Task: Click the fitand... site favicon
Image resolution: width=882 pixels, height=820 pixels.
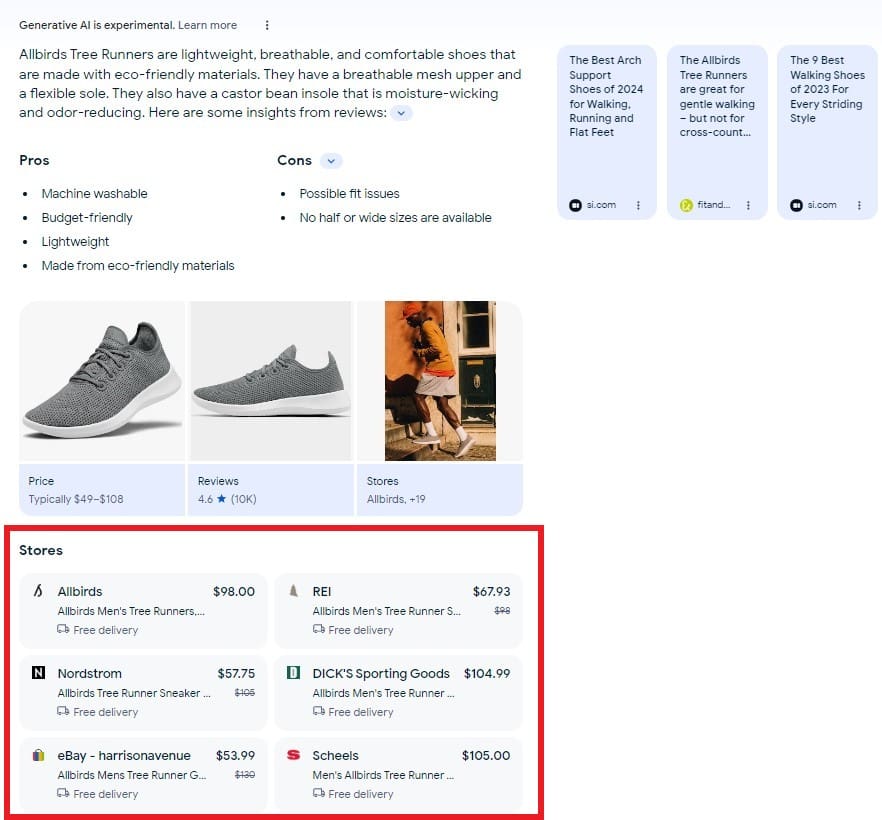Action: point(686,205)
